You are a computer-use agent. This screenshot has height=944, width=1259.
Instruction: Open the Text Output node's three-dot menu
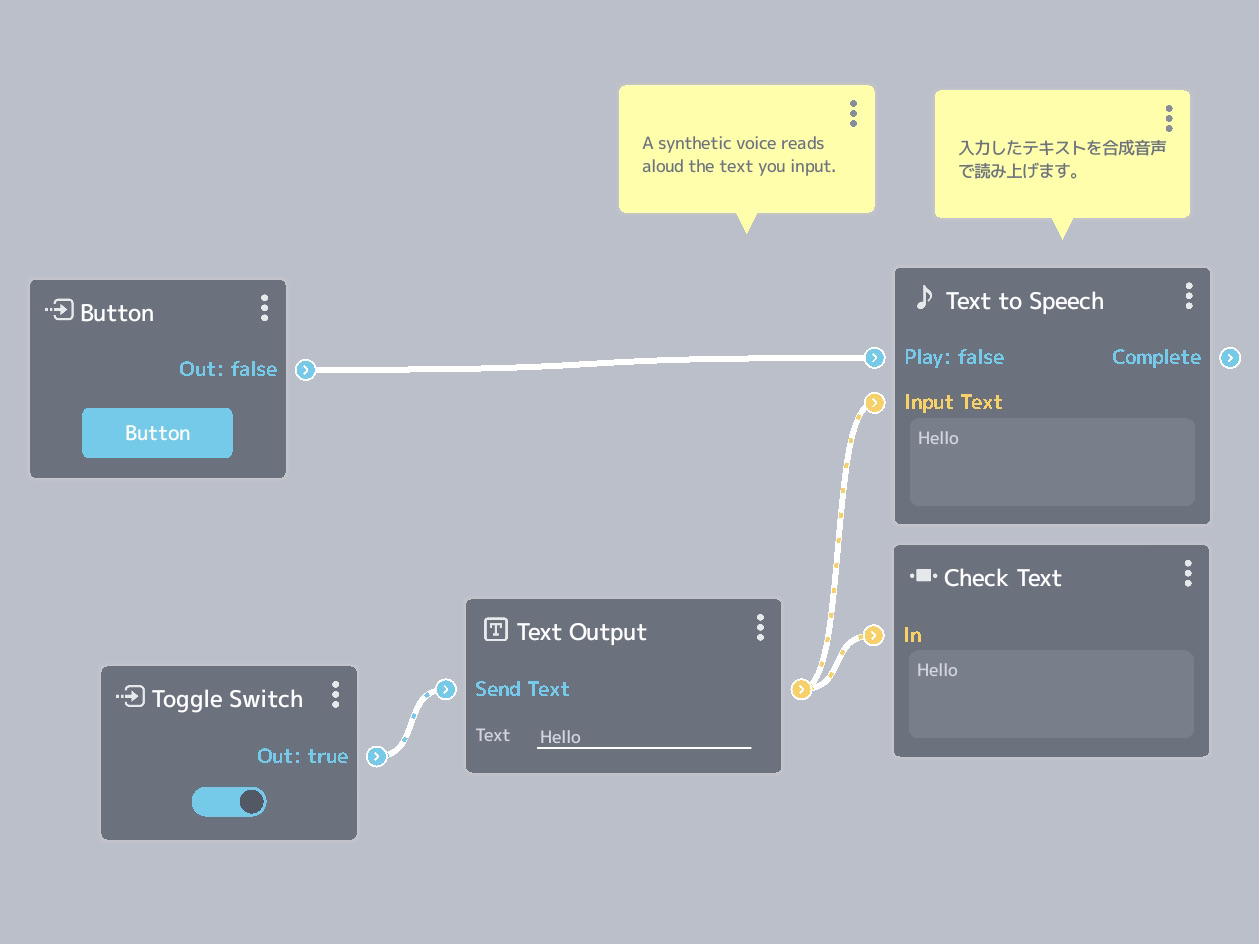click(760, 627)
